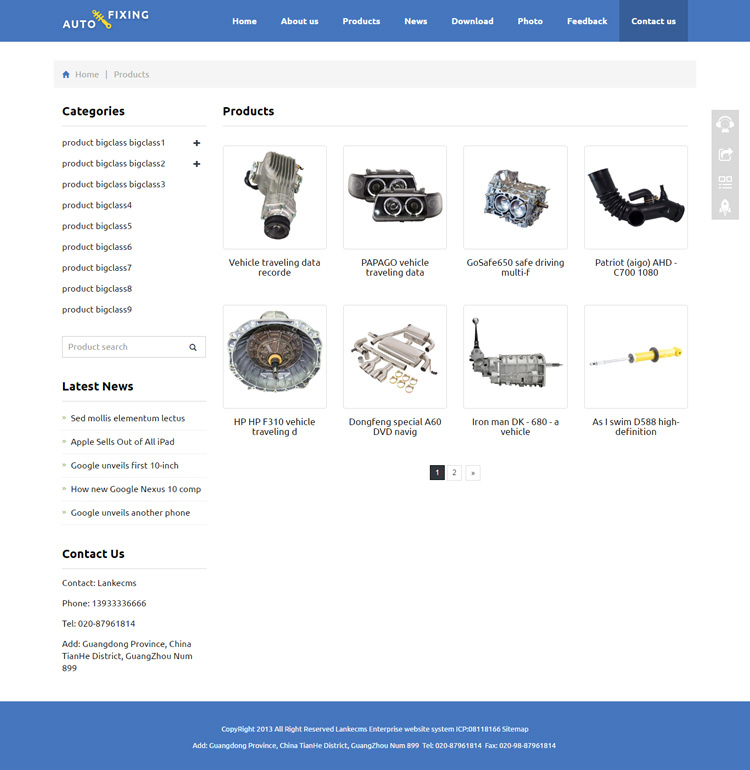Select product bigclass bigclass1 category
This screenshot has width=750, height=770.
[113, 143]
